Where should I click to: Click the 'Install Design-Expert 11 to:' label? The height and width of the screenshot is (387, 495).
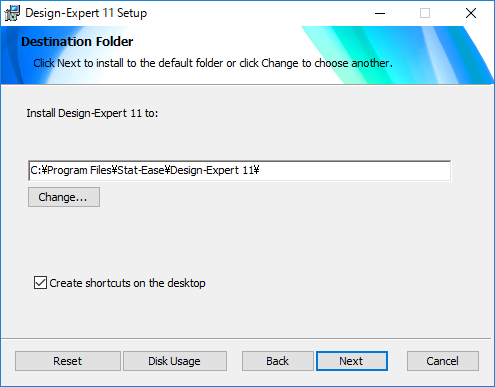click(x=92, y=113)
